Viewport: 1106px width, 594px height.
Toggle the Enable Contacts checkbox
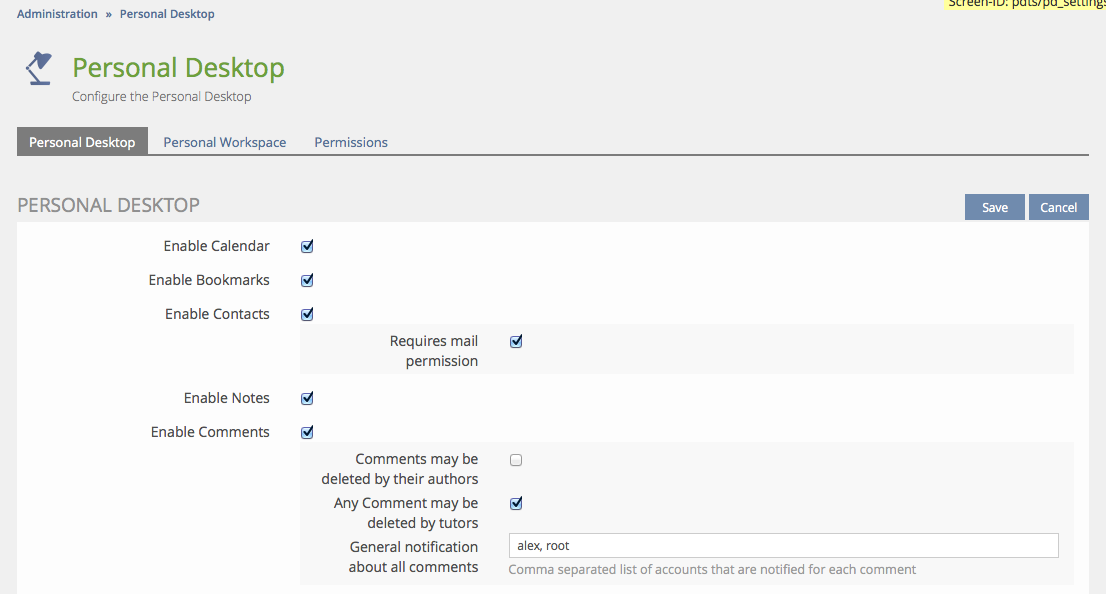coord(307,314)
